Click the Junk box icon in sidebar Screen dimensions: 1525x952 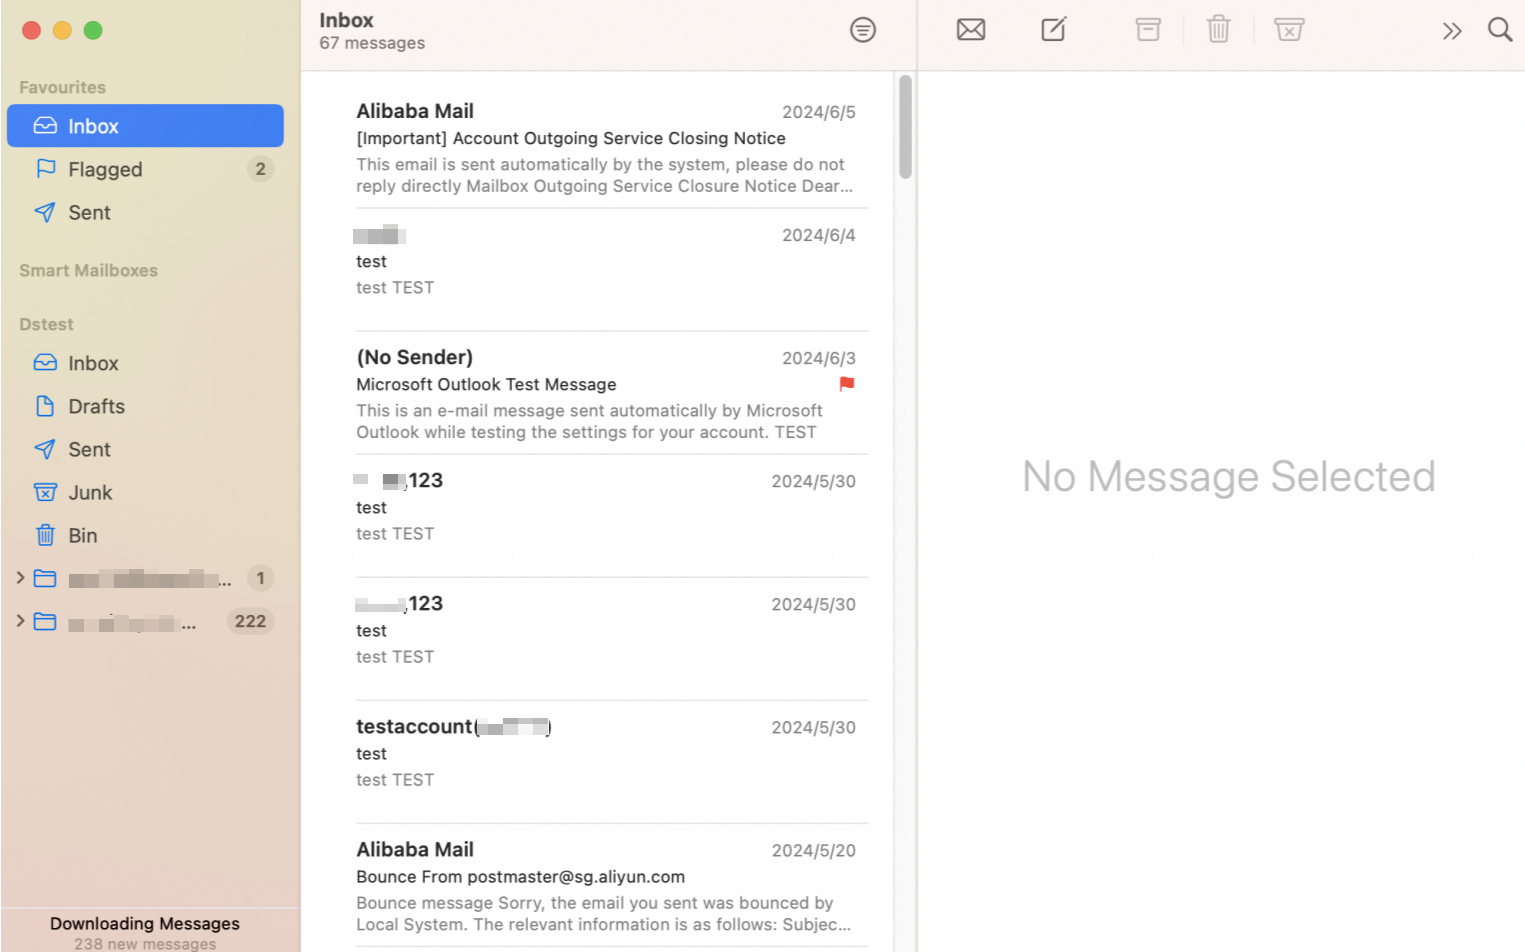[x=45, y=492]
